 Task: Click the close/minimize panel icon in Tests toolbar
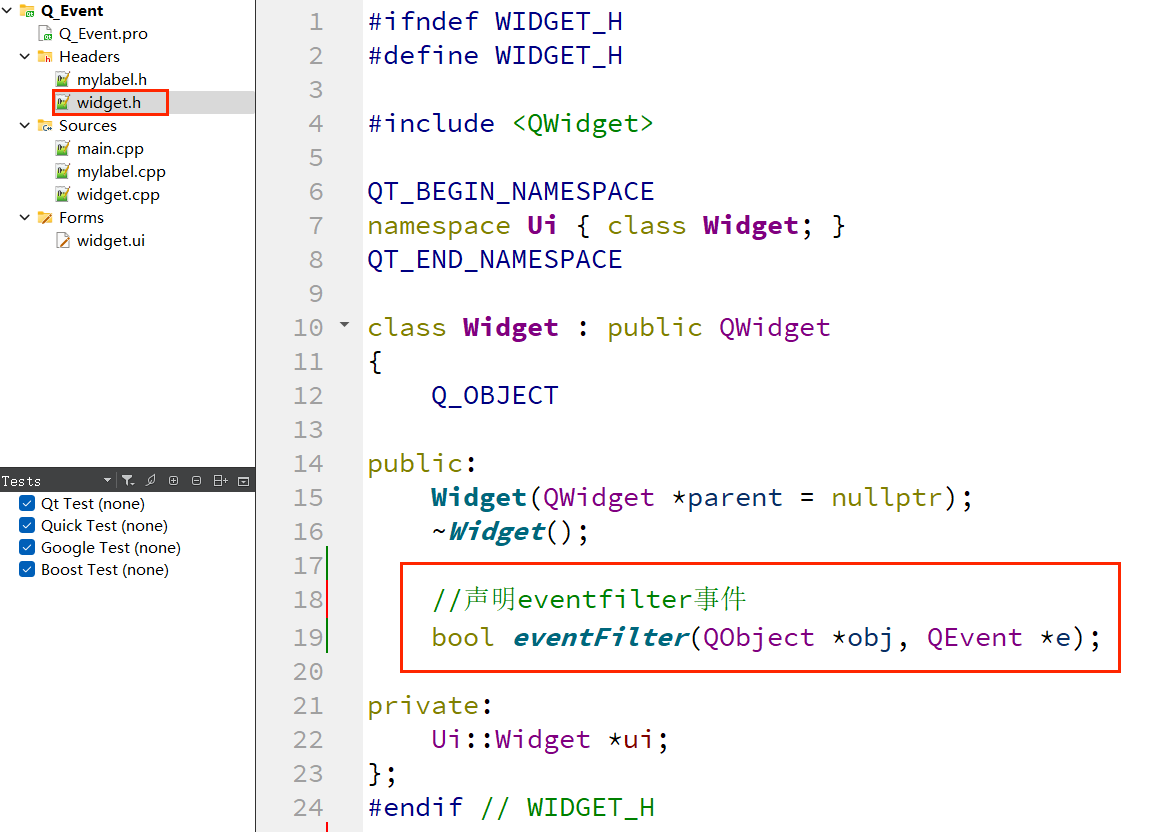(243, 481)
